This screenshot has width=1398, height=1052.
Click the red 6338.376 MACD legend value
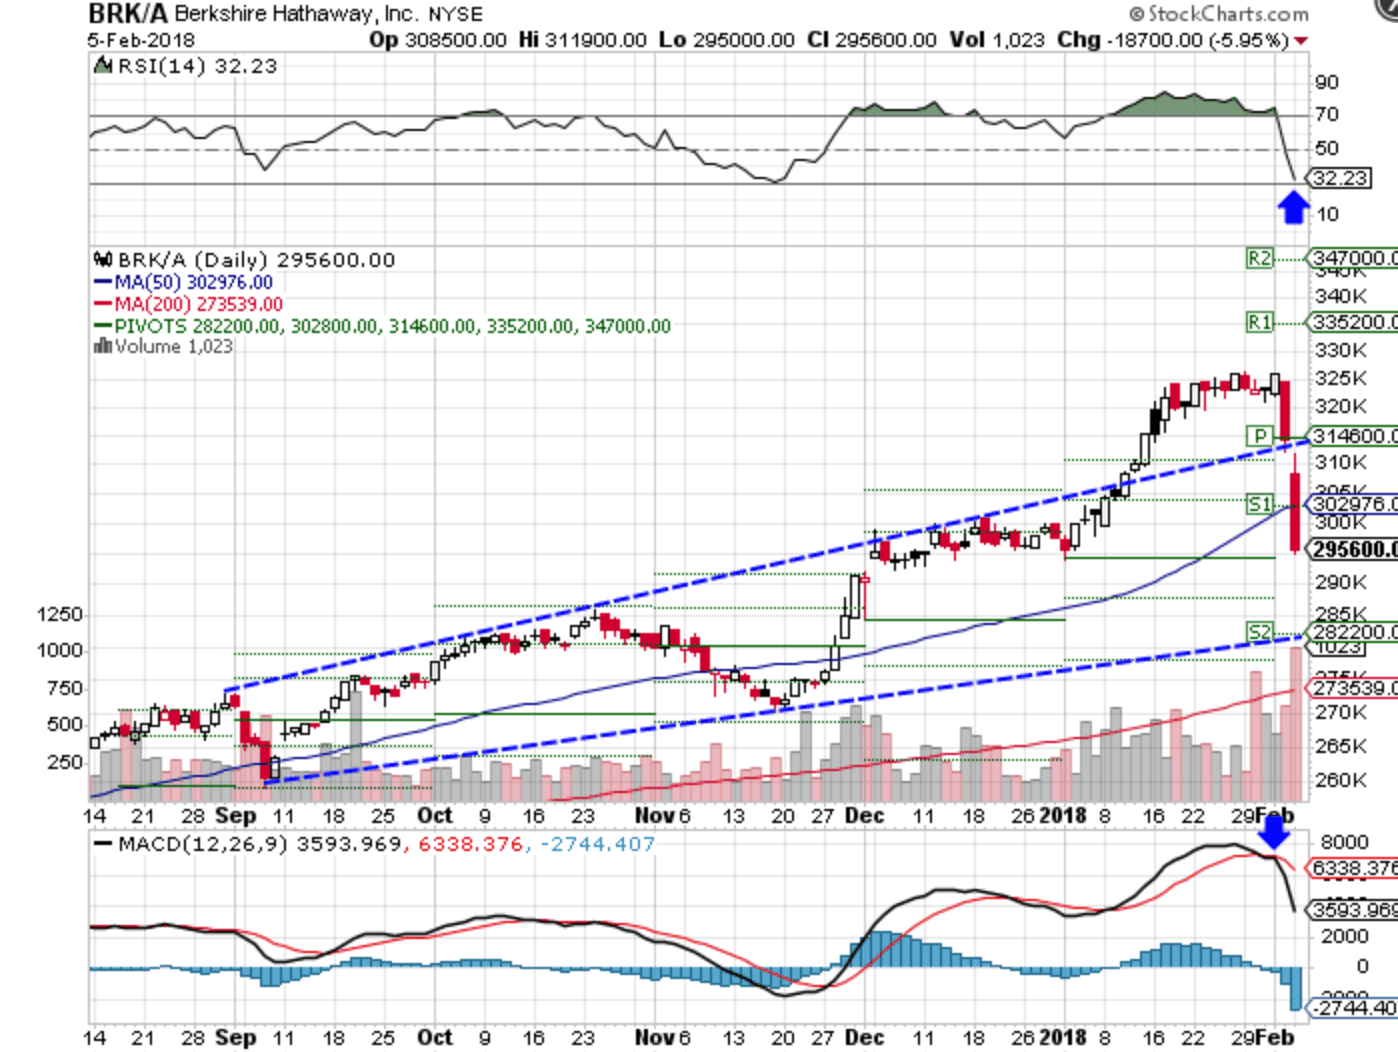click(470, 844)
